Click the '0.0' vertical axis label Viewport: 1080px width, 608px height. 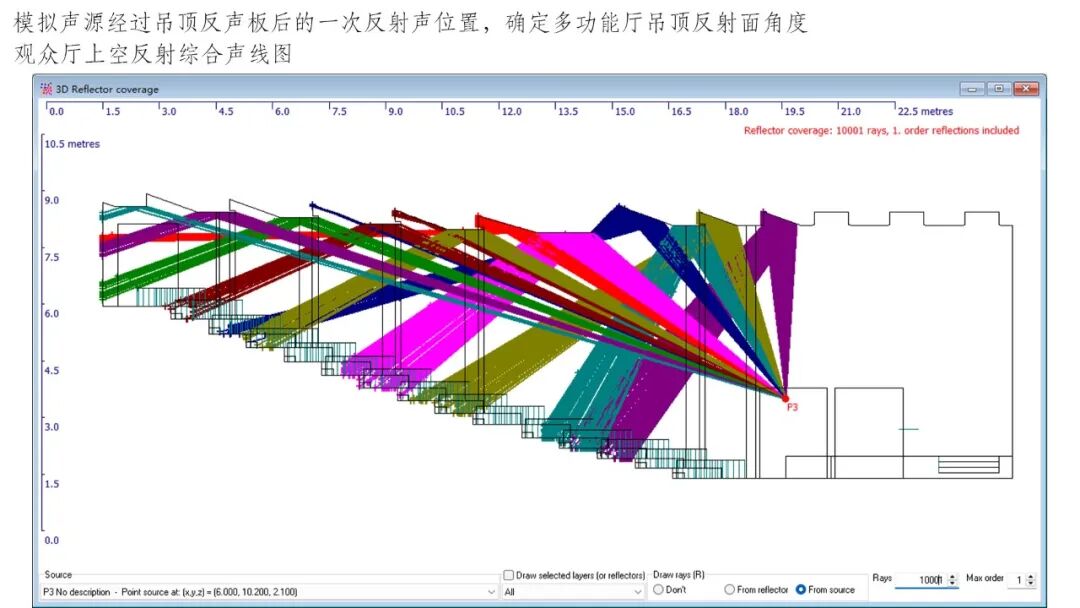[52, 540]
